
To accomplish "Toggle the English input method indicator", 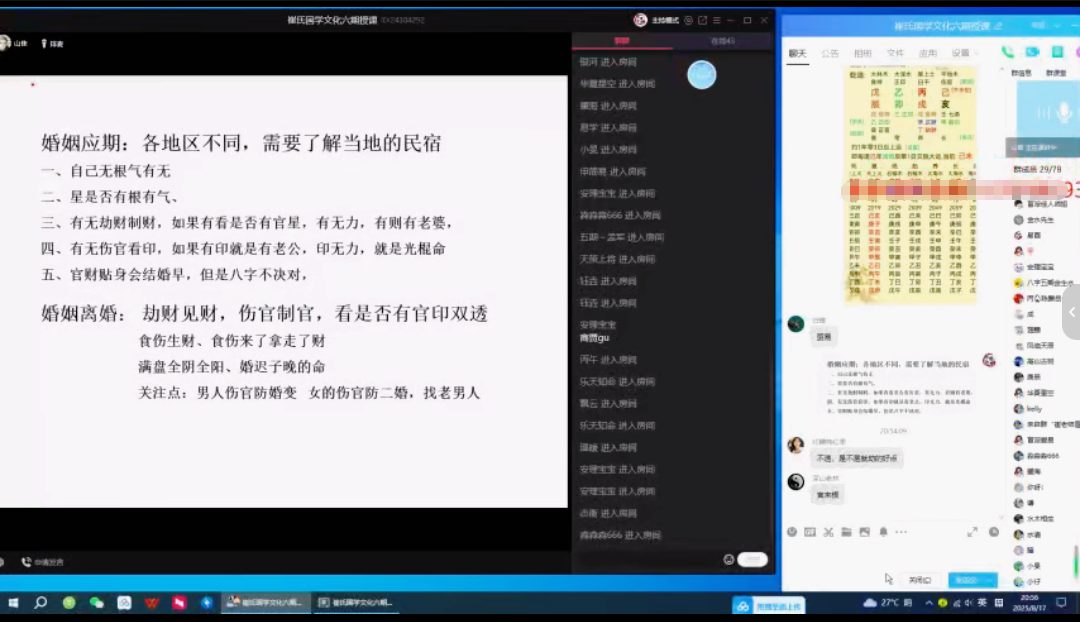I will [983, 603].
